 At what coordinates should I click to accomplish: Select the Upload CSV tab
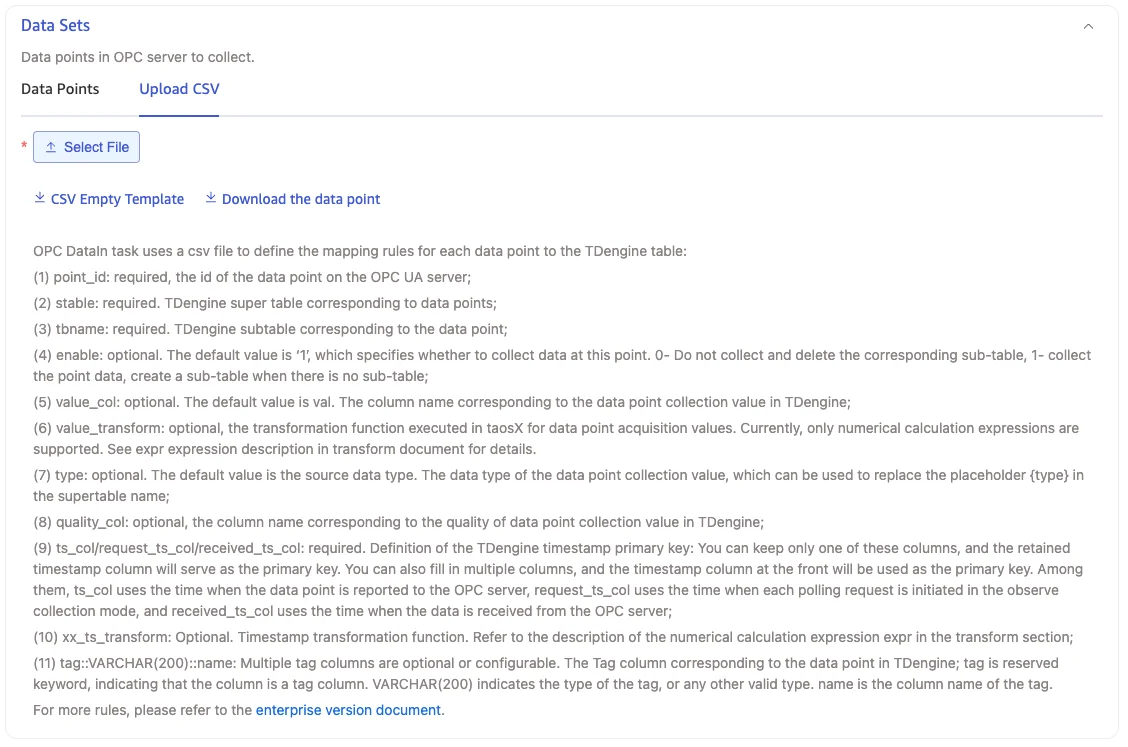[x=179, y=89]
